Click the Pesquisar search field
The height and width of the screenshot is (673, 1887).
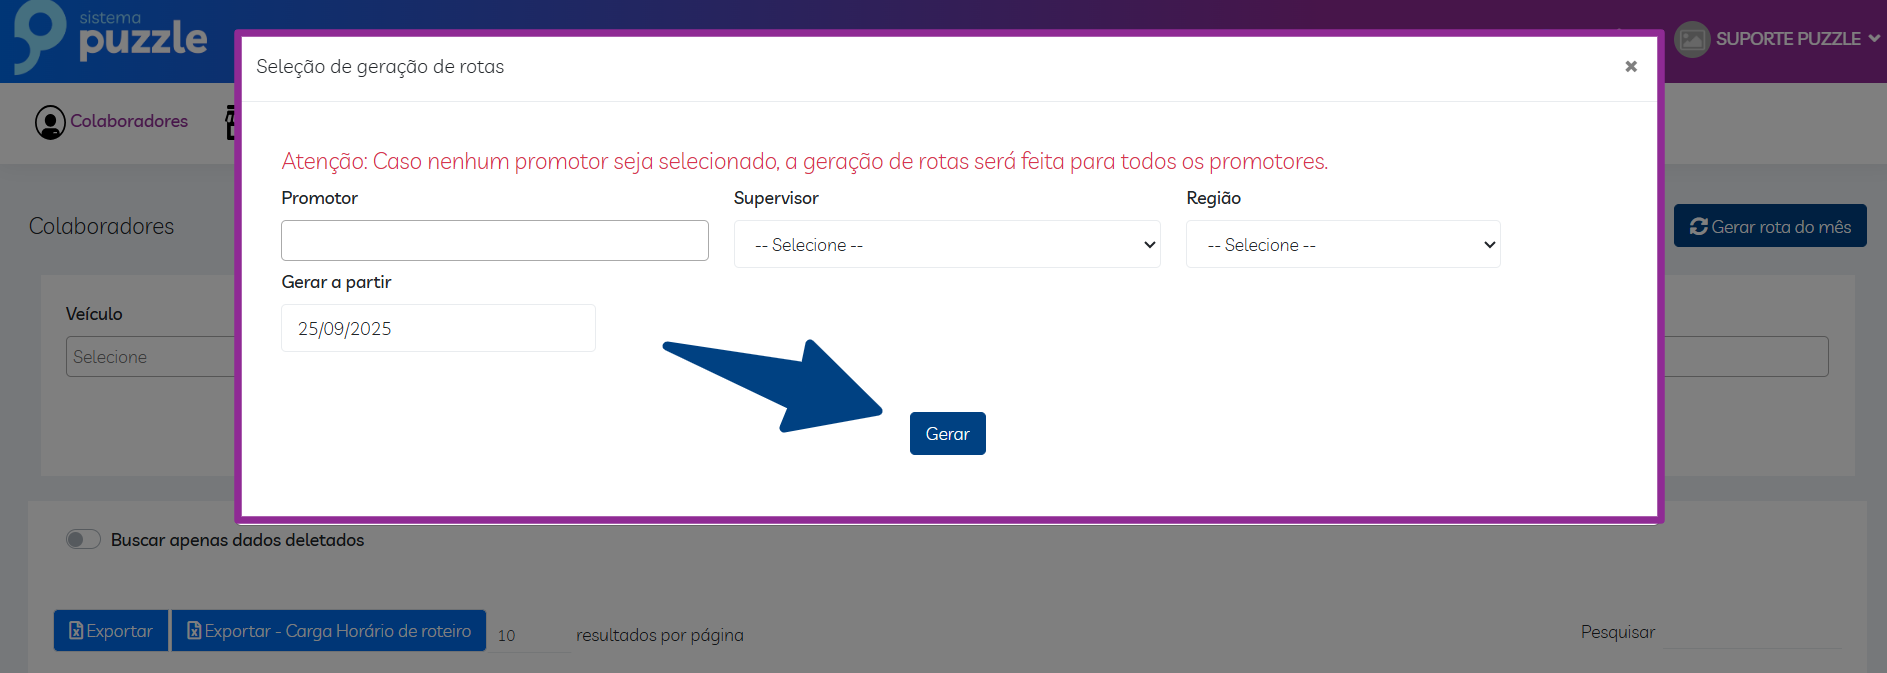pyautogui.click(x=1750, y=633)
